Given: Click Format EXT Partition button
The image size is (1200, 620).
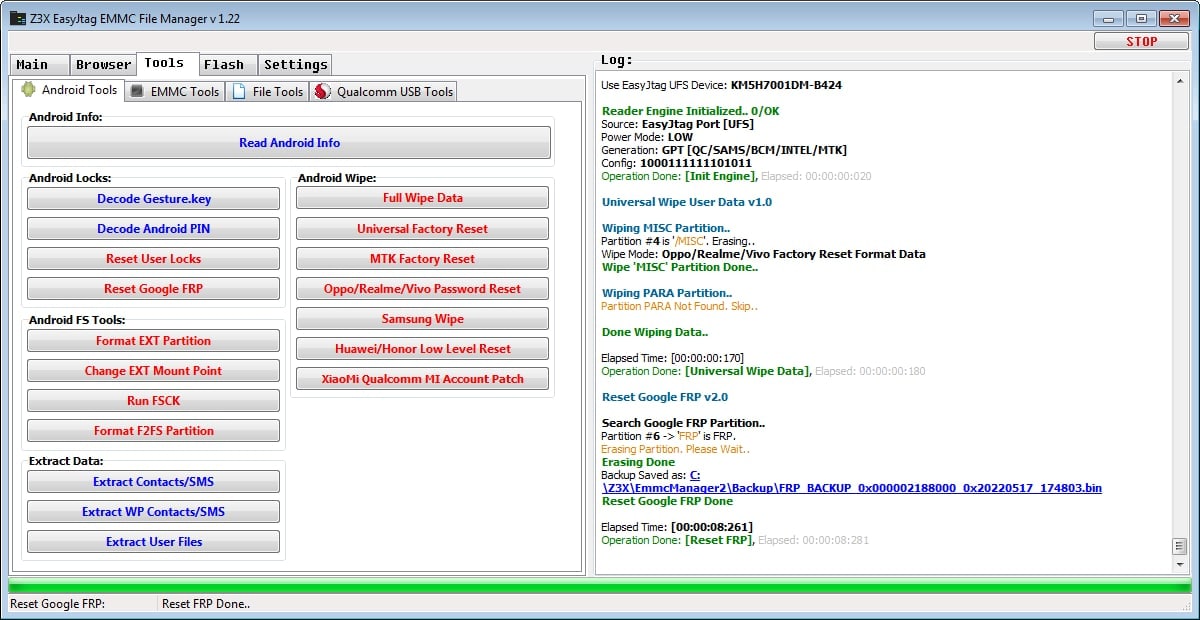Looking at the screenshot, I should pyautogui.click(x=153, y=341).
